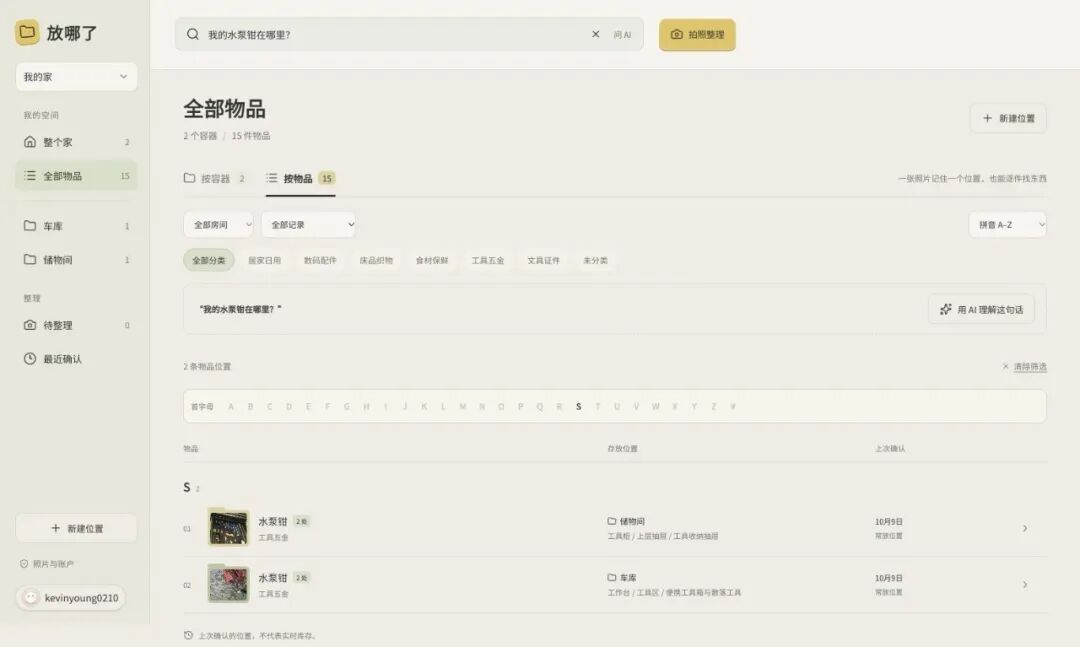Viewport: 1080px width, 647px height.
Task: Open the 车库 folder in the sidebar
Action: click(76, 226)
